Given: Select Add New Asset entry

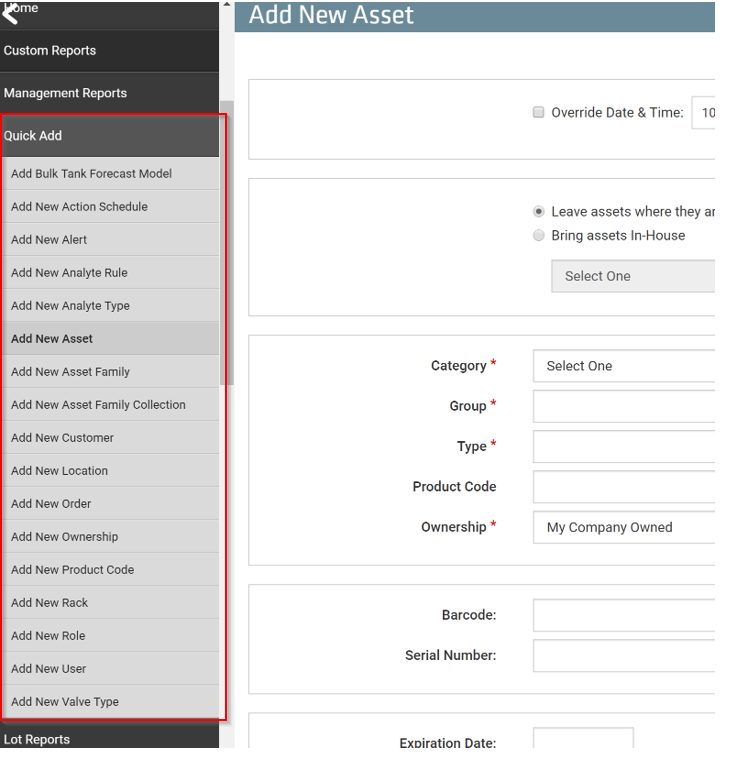Looking at the screenshot, I should point(111,338).
